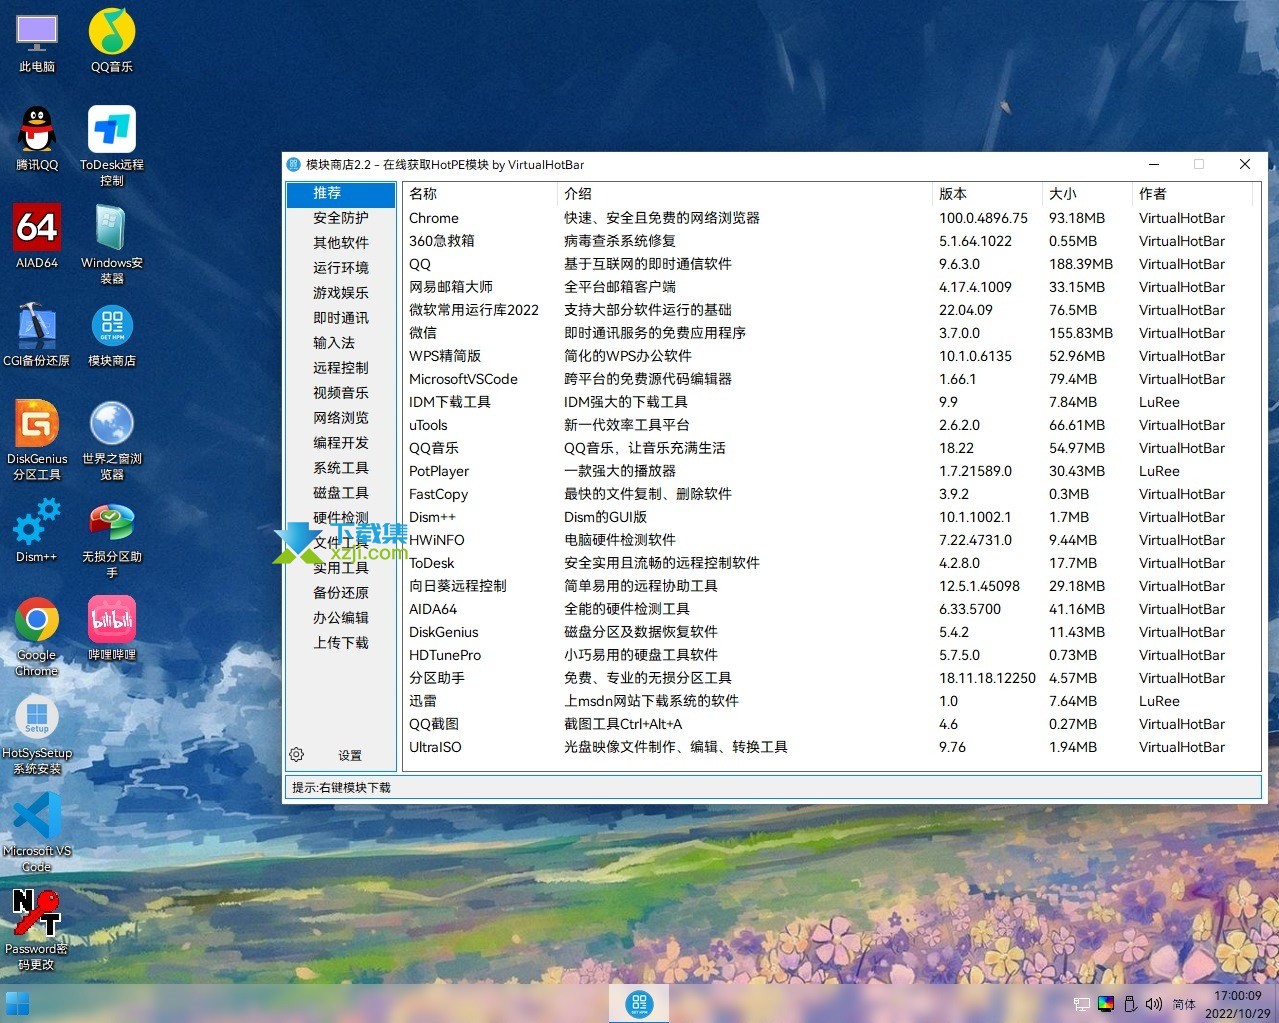Select the 运行环境 category
The image size is (1279, 1023).
coord(341,268)
